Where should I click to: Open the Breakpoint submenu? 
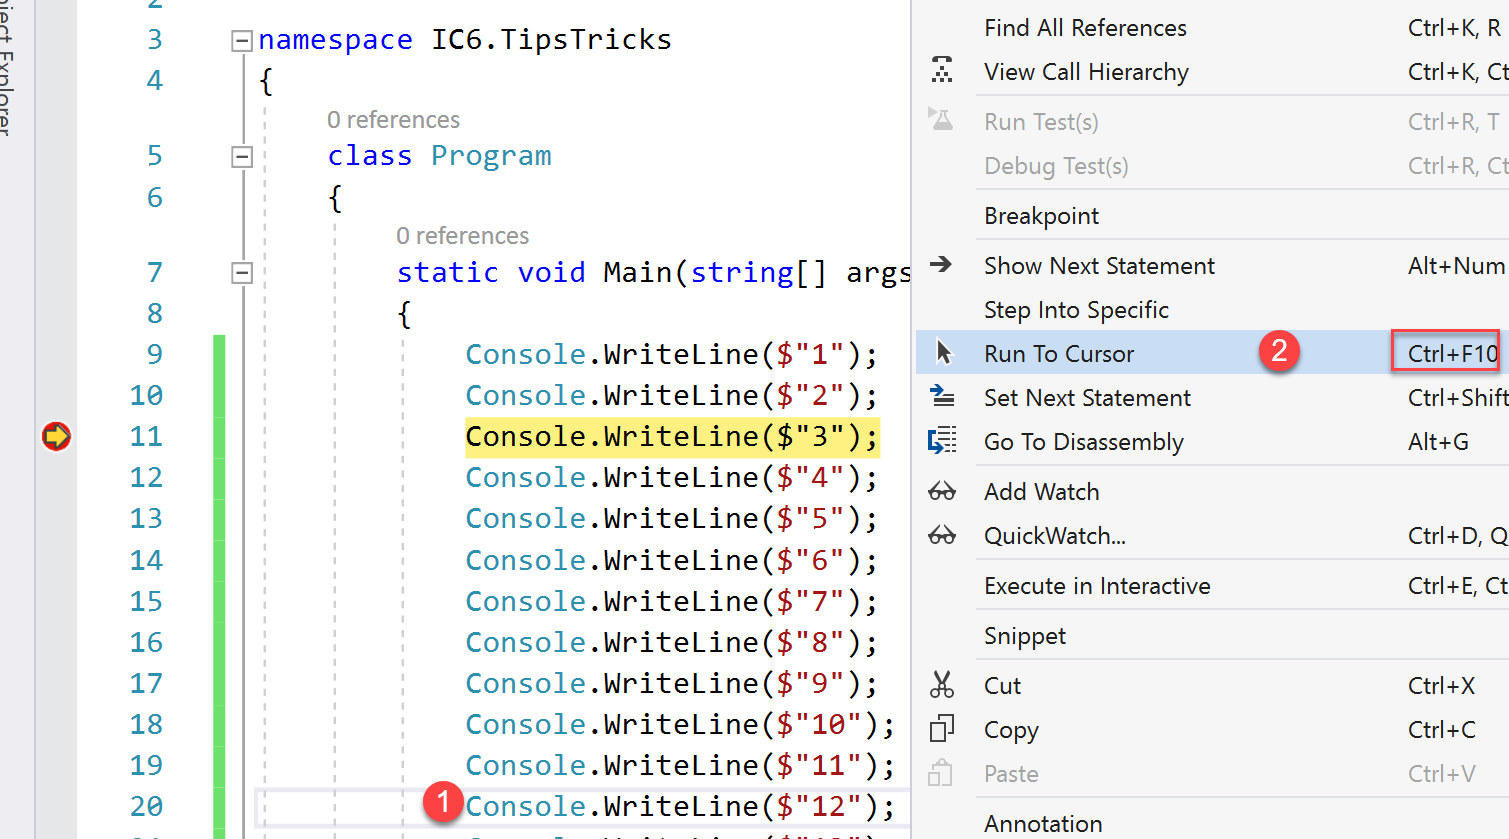tap(1041, 215)
